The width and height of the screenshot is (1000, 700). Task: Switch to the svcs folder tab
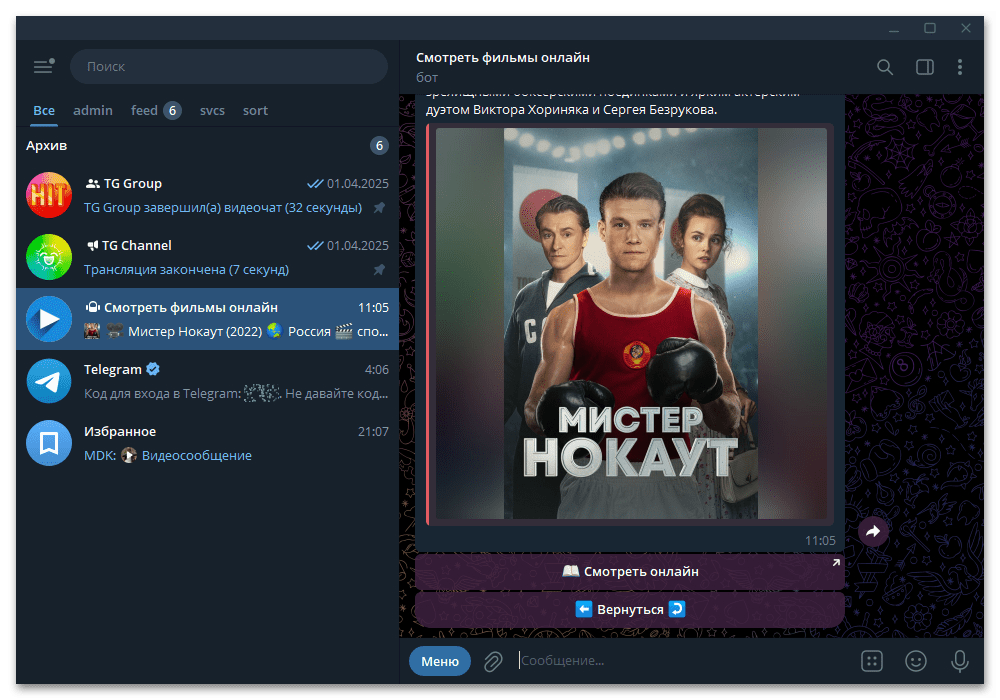coord(212,110)
